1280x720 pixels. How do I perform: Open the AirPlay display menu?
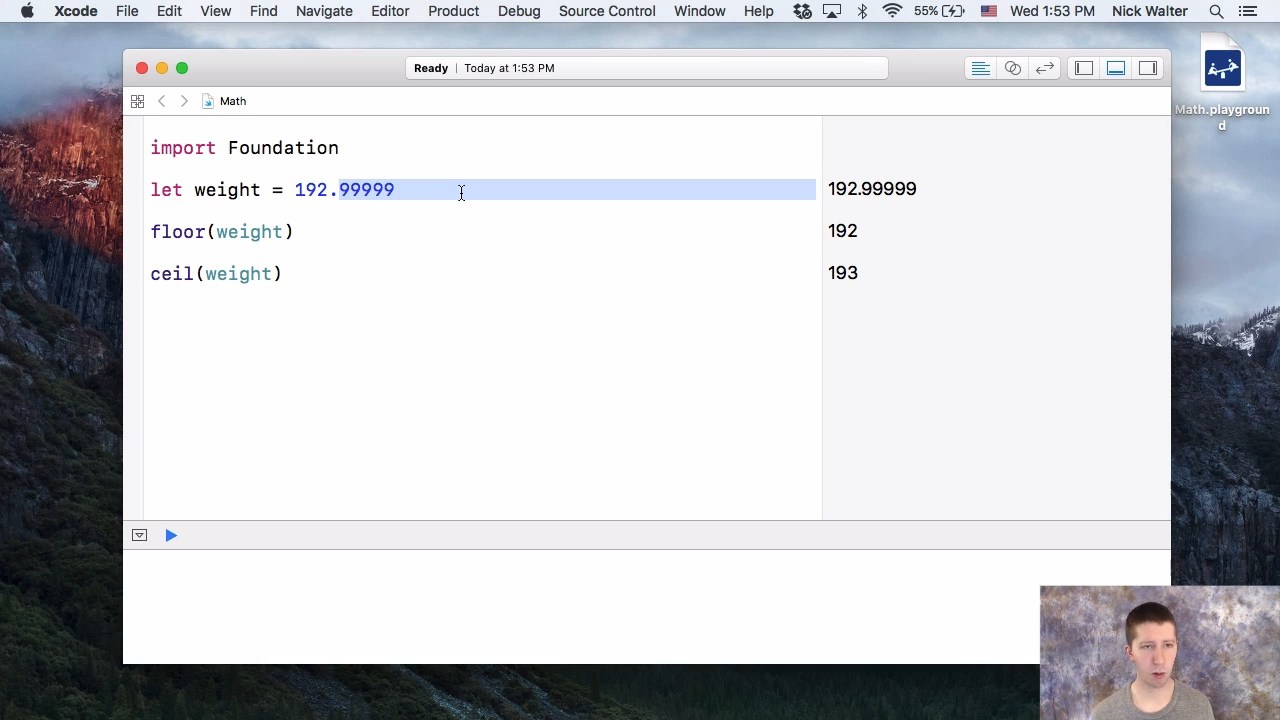pyautogui.click(x=832, y=11)
